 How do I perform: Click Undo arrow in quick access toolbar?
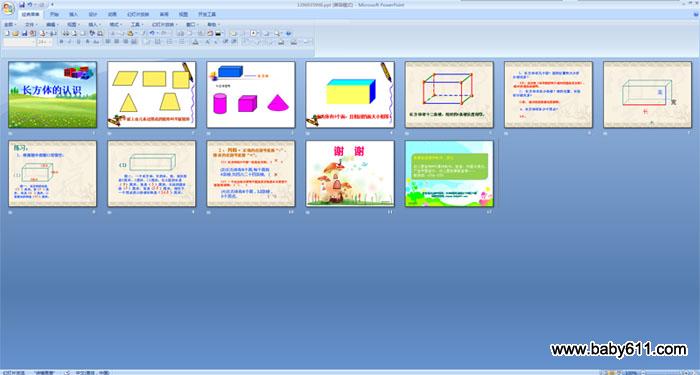coord(29,4)
